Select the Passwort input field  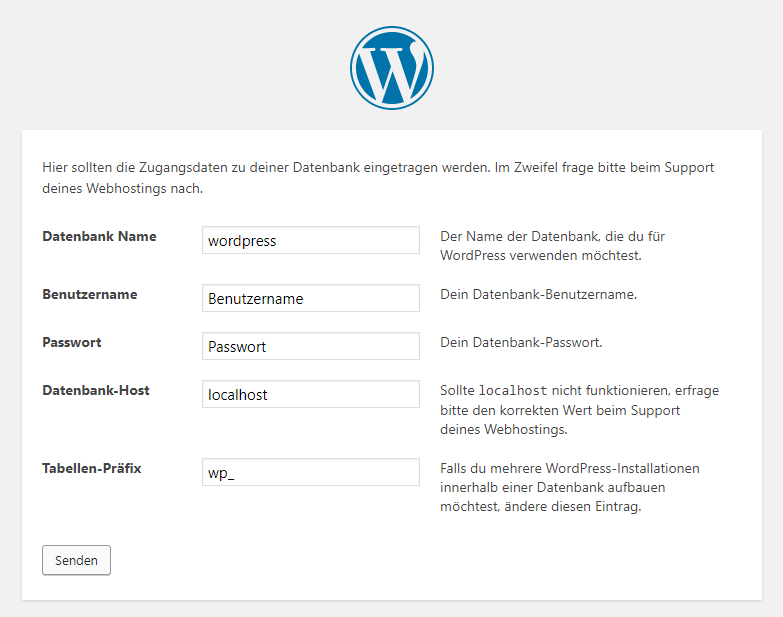tap(311, 346)
